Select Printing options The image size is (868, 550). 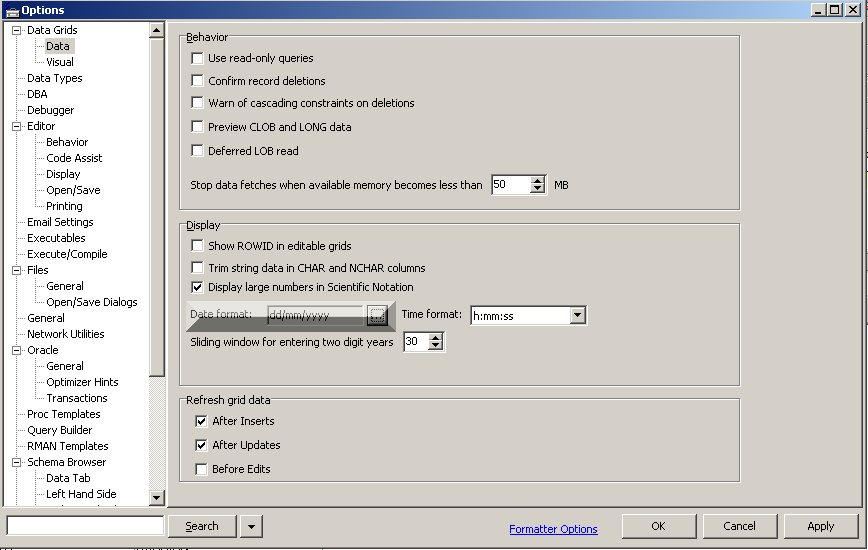coord(64,206)
